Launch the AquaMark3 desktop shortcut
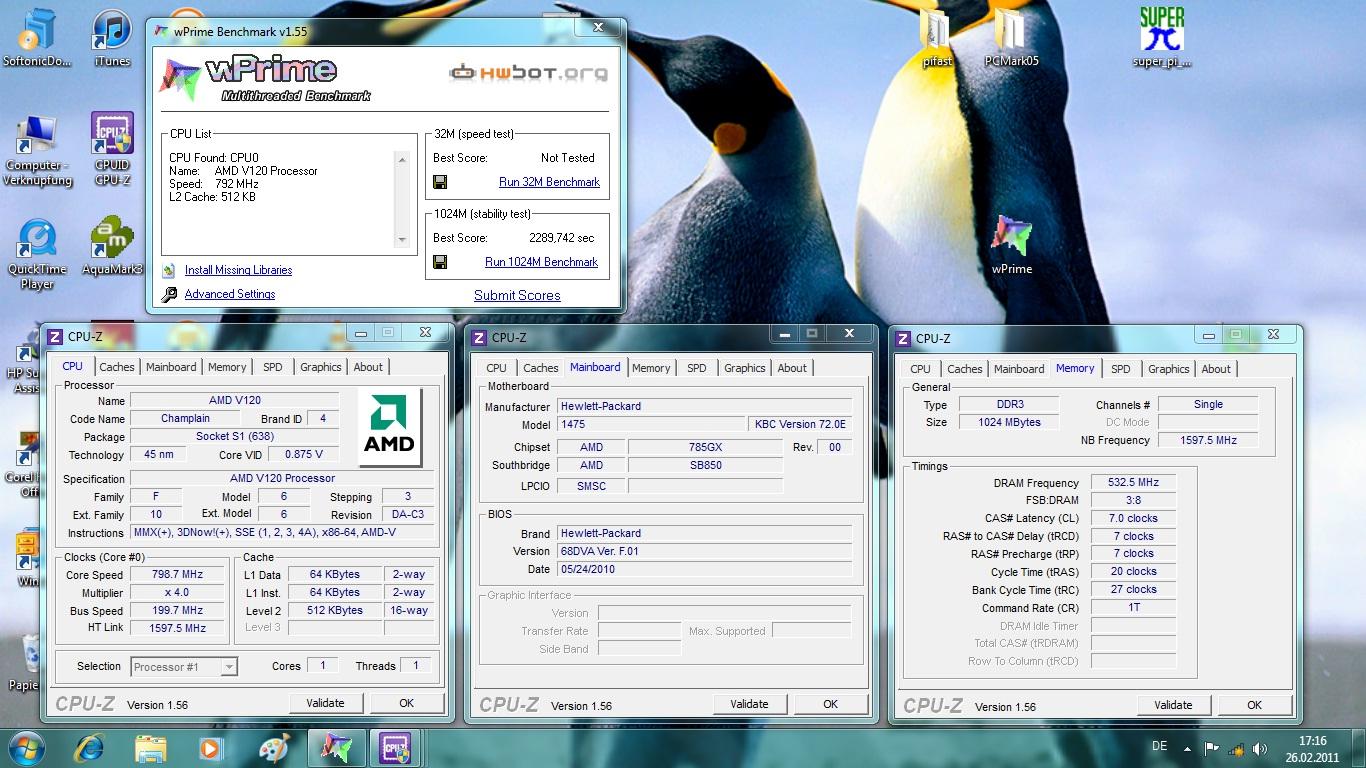 (x=112, y=247)
